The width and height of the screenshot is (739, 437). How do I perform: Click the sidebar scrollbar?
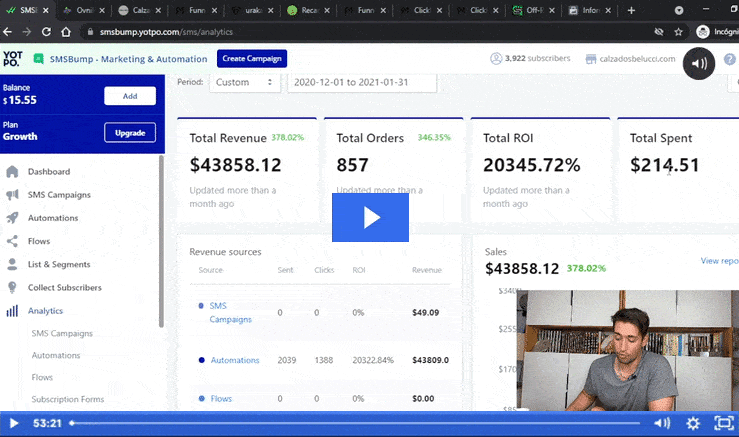coord(161,241)
